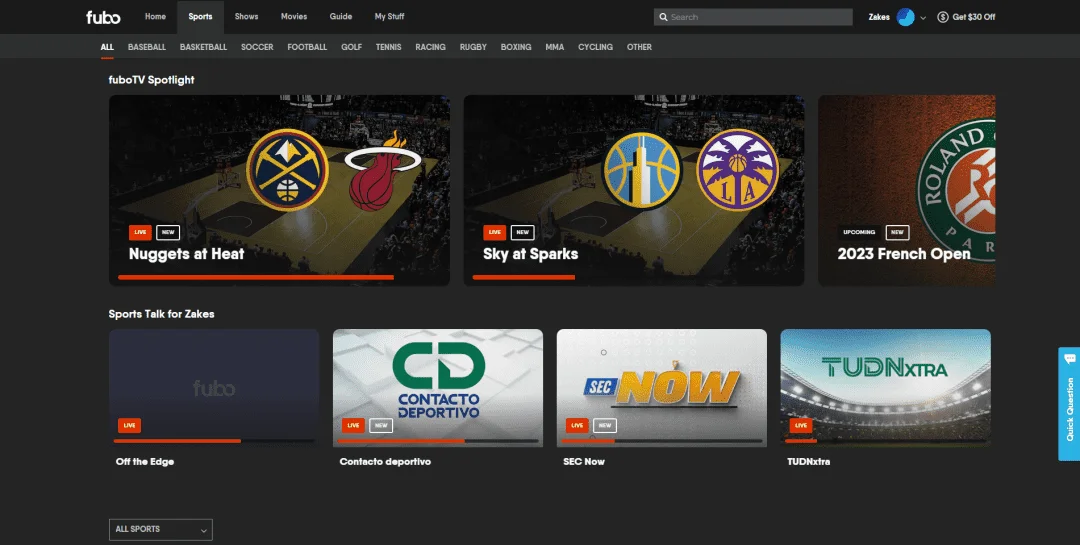Click the Chicago Sky team logo
The image size is (1080, 545).
coord(642,170)
